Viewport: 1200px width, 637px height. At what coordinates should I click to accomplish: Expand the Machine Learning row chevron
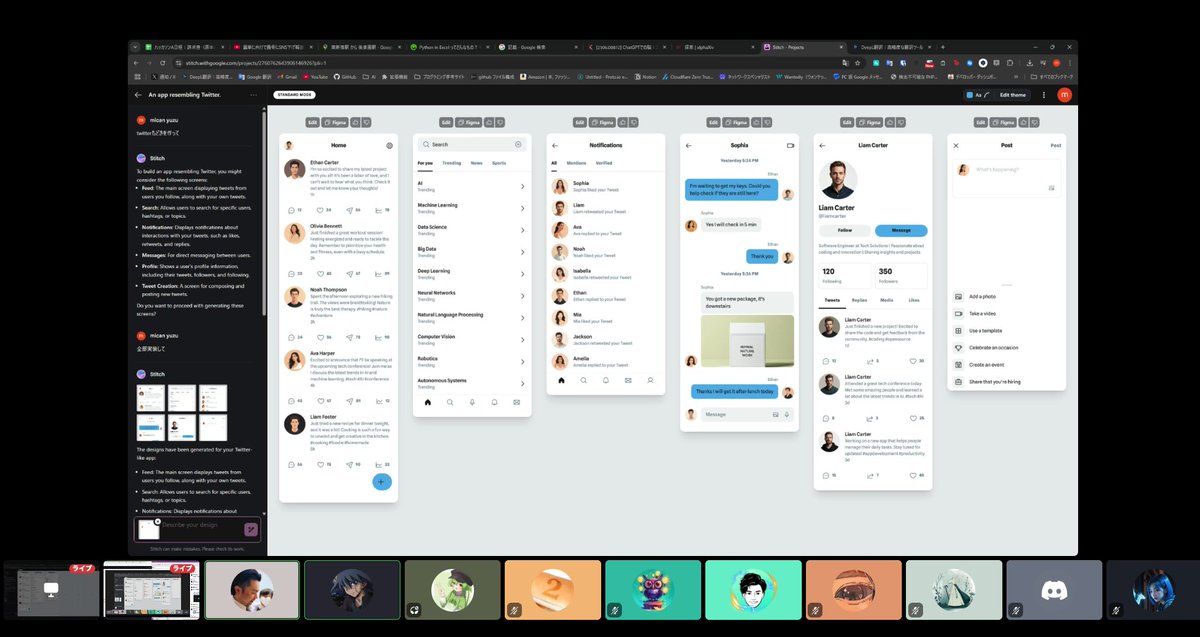coord(522,208)
